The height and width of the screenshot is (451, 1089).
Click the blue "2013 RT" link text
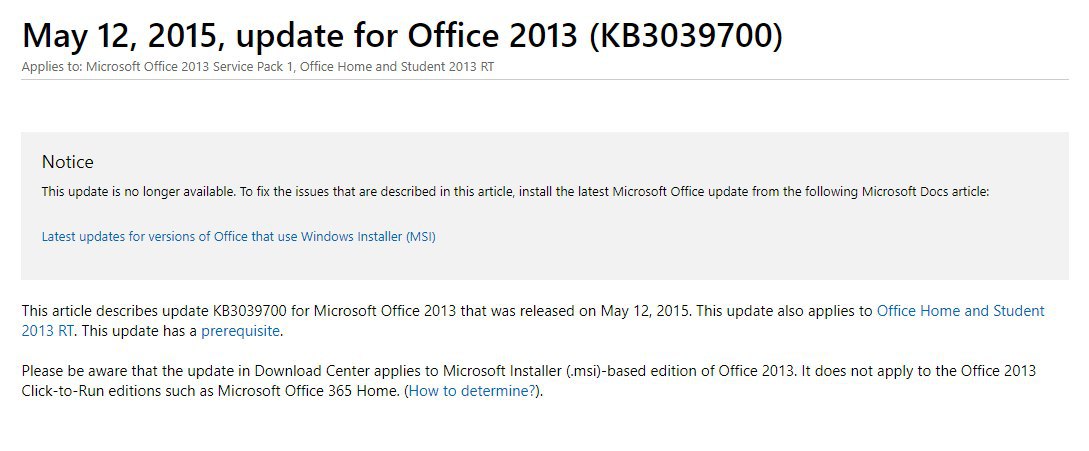[48, 331]
